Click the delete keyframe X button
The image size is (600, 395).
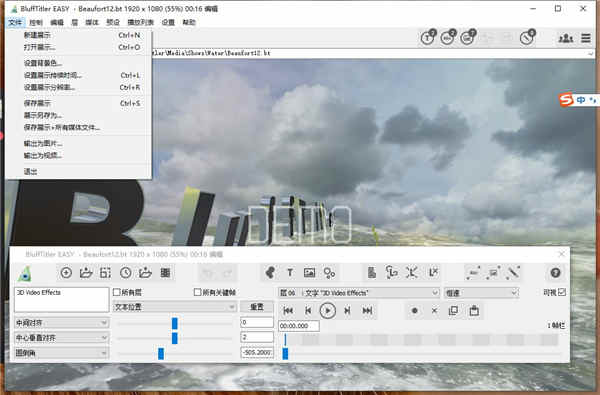click(x=434, y=311)
